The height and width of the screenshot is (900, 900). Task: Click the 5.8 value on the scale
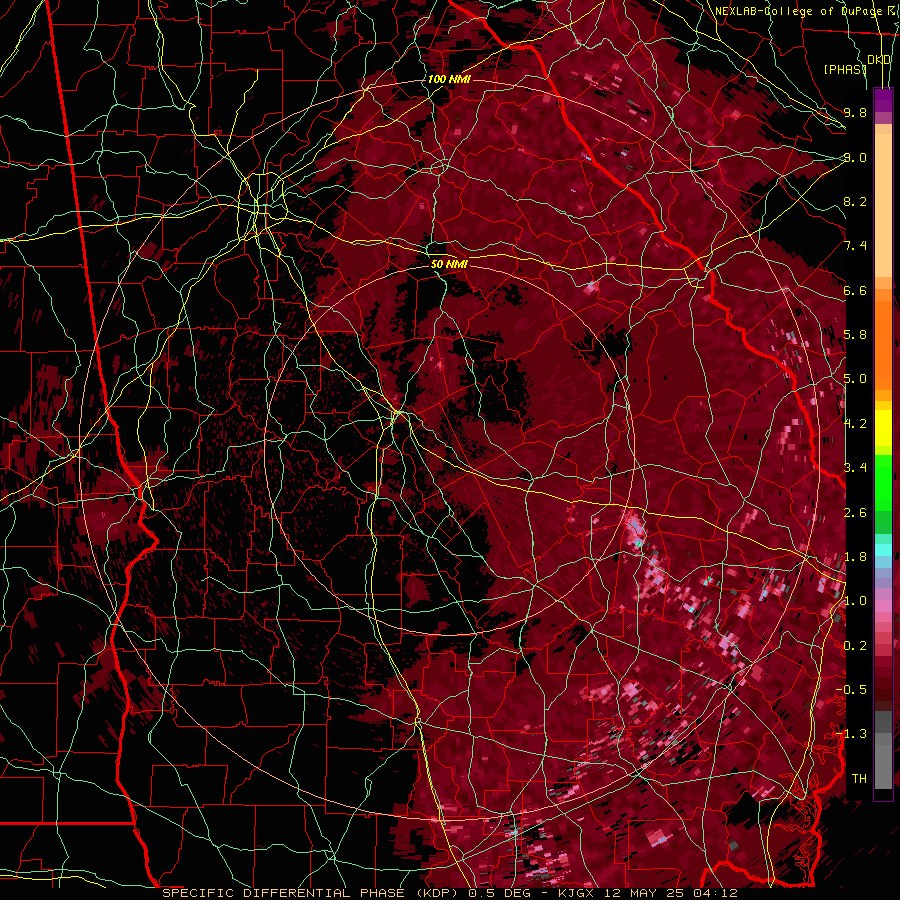pos(855,335)
